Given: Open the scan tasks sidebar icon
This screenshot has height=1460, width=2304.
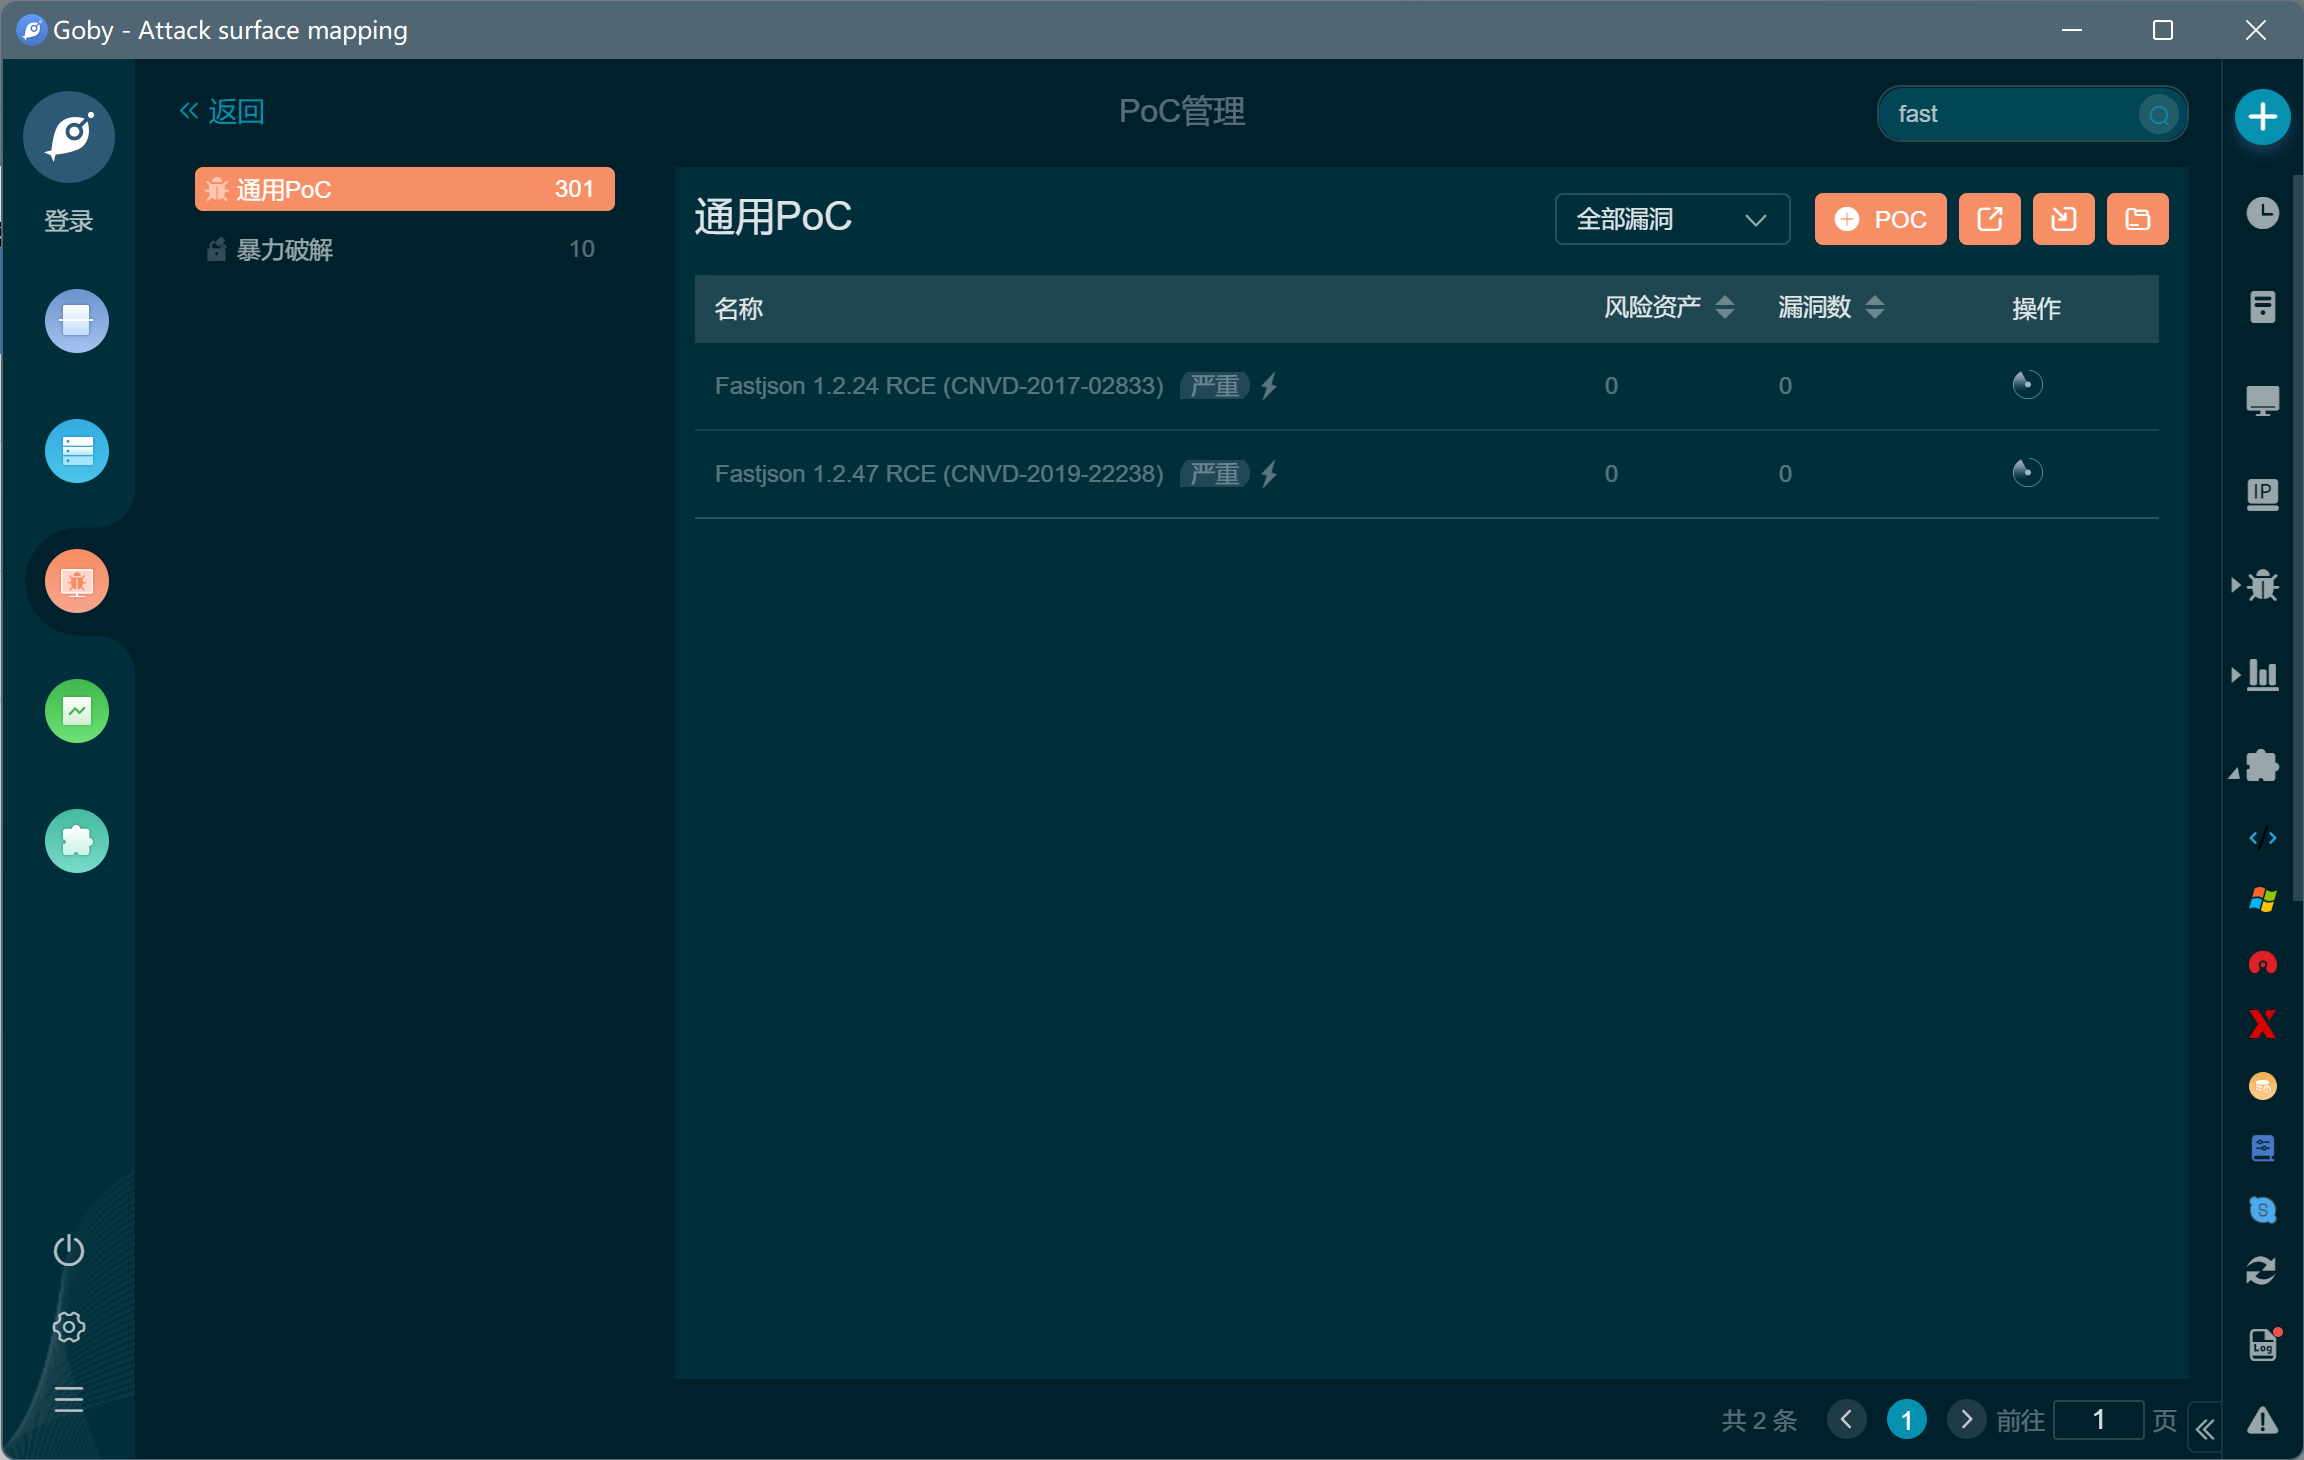Looking at the screenshot, I should [x=77, y=321].
